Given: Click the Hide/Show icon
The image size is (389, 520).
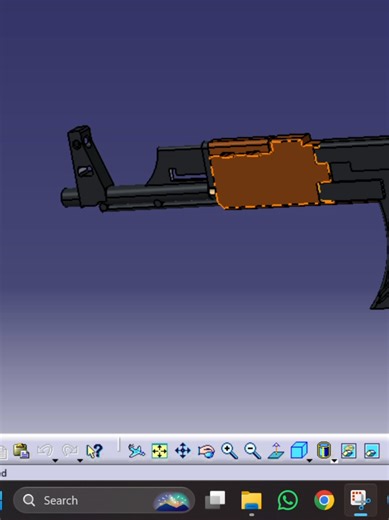Looking at the screenshot, I should pos(349,451).
